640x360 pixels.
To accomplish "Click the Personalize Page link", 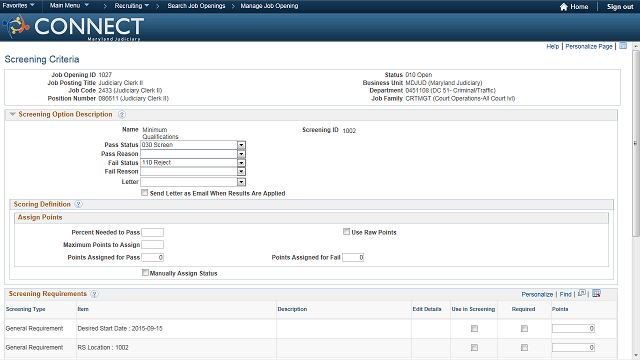I will 589,47.
